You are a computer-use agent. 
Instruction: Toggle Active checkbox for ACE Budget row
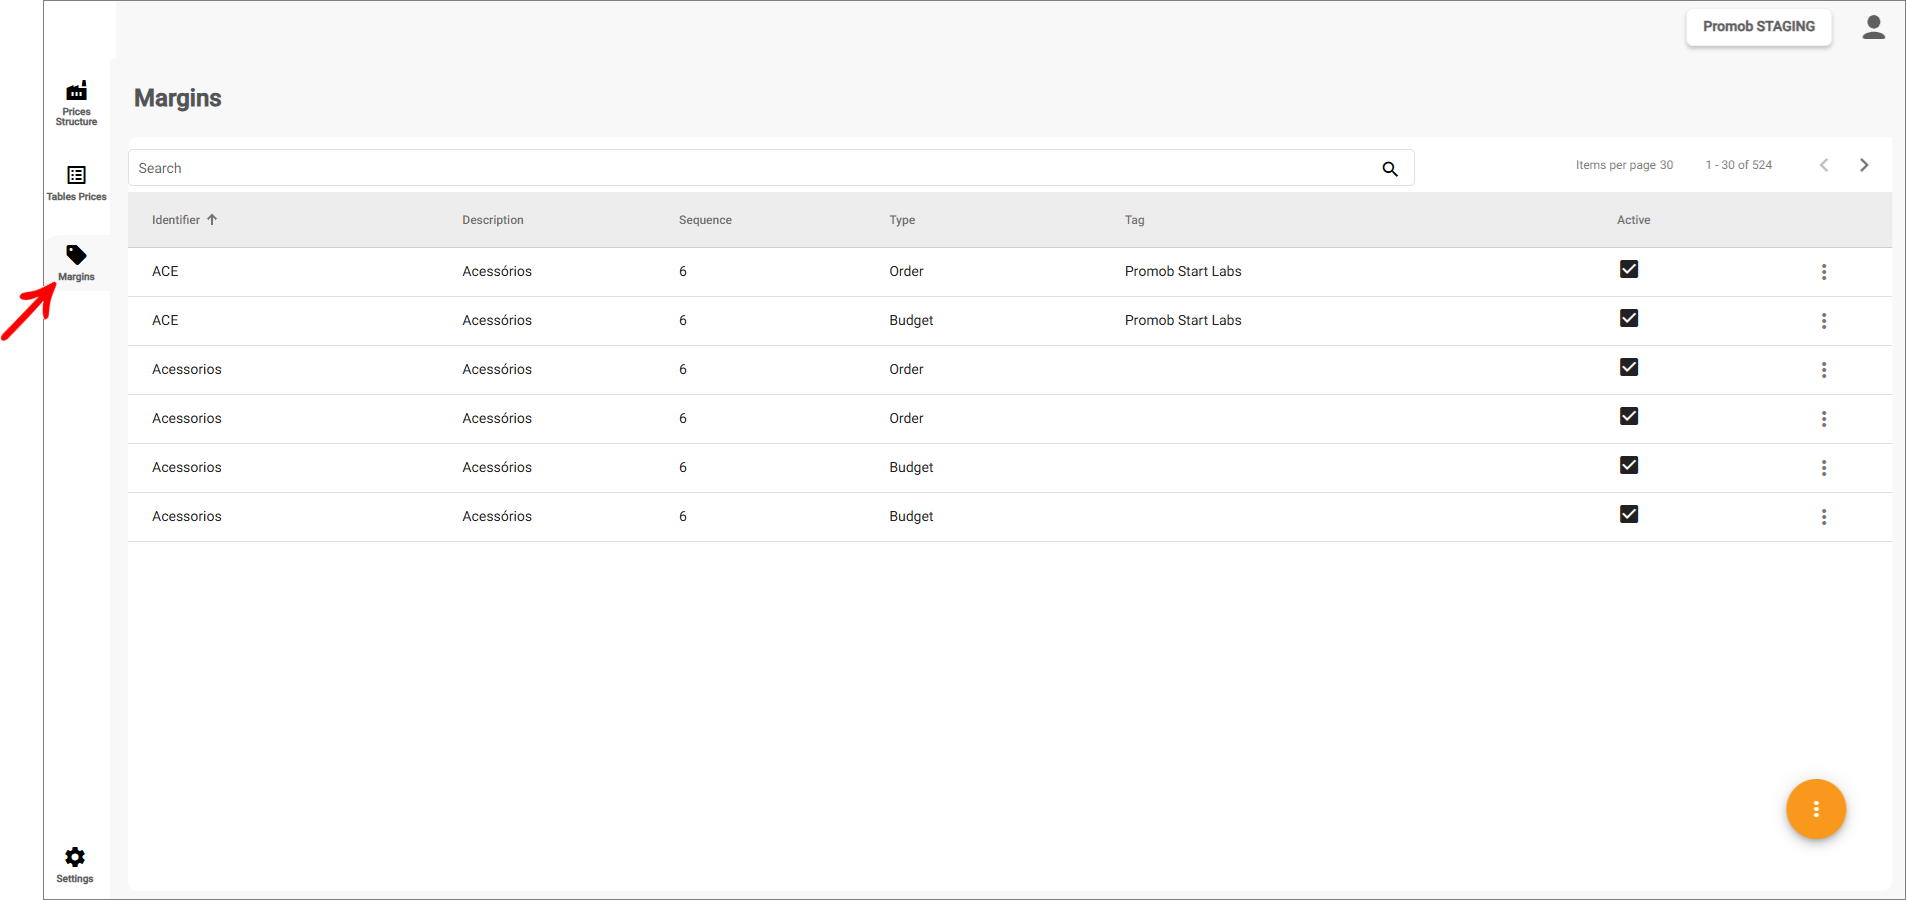(1628, 318)
